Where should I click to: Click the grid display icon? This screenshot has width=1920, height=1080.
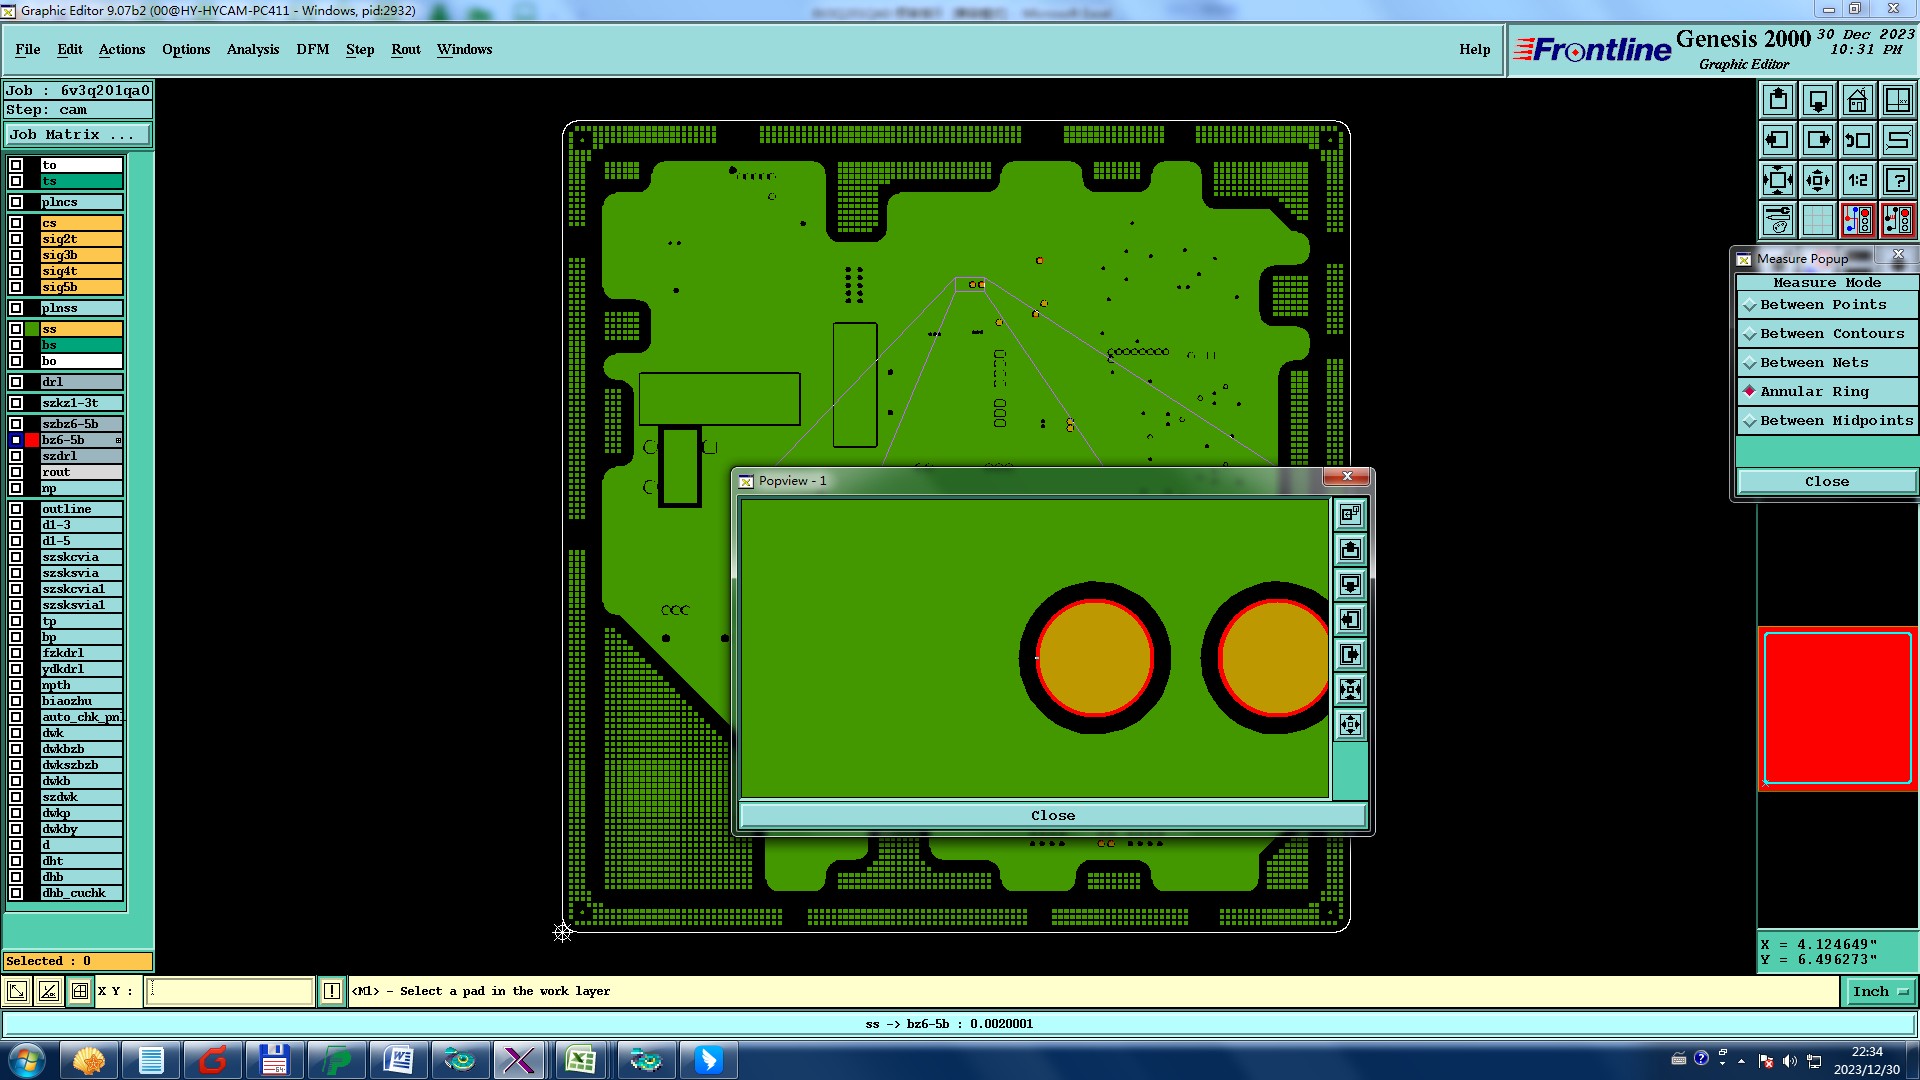coord(1817,220)
